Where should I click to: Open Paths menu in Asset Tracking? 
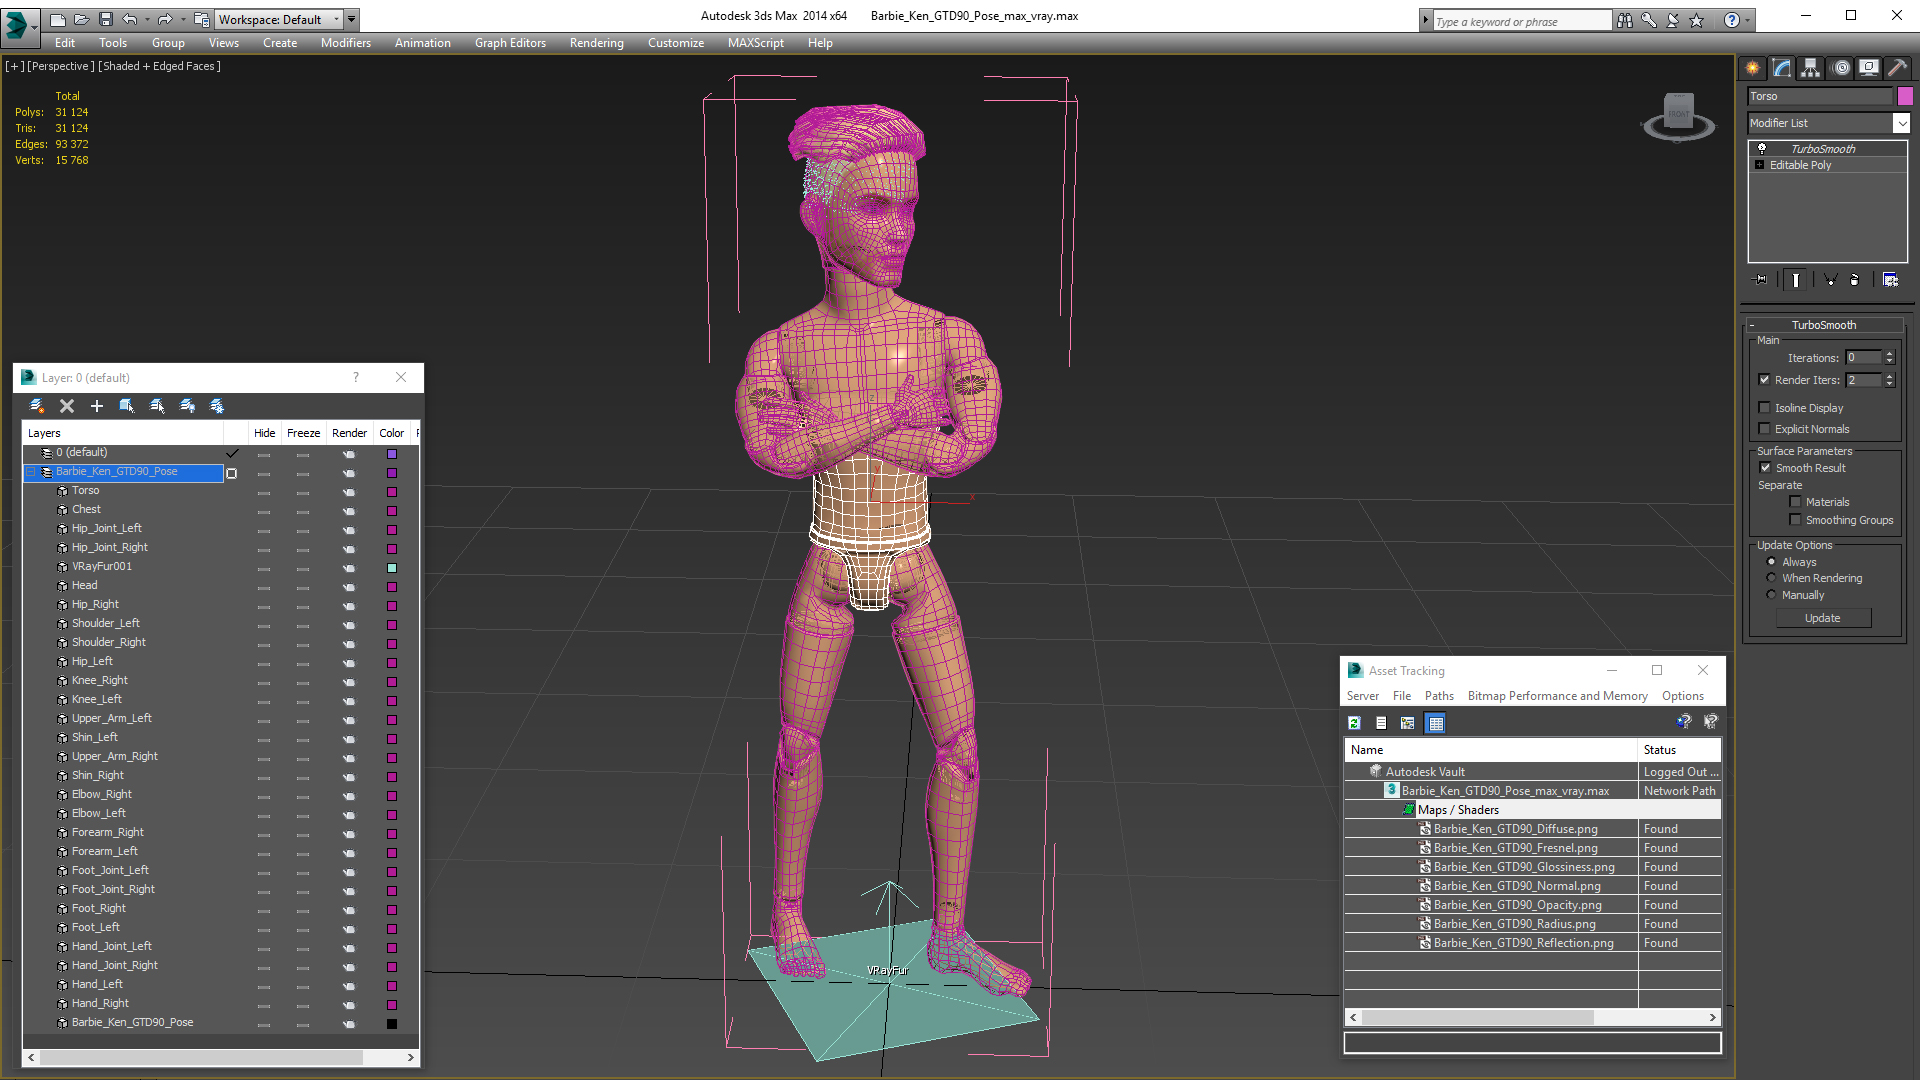(1439, 696)
